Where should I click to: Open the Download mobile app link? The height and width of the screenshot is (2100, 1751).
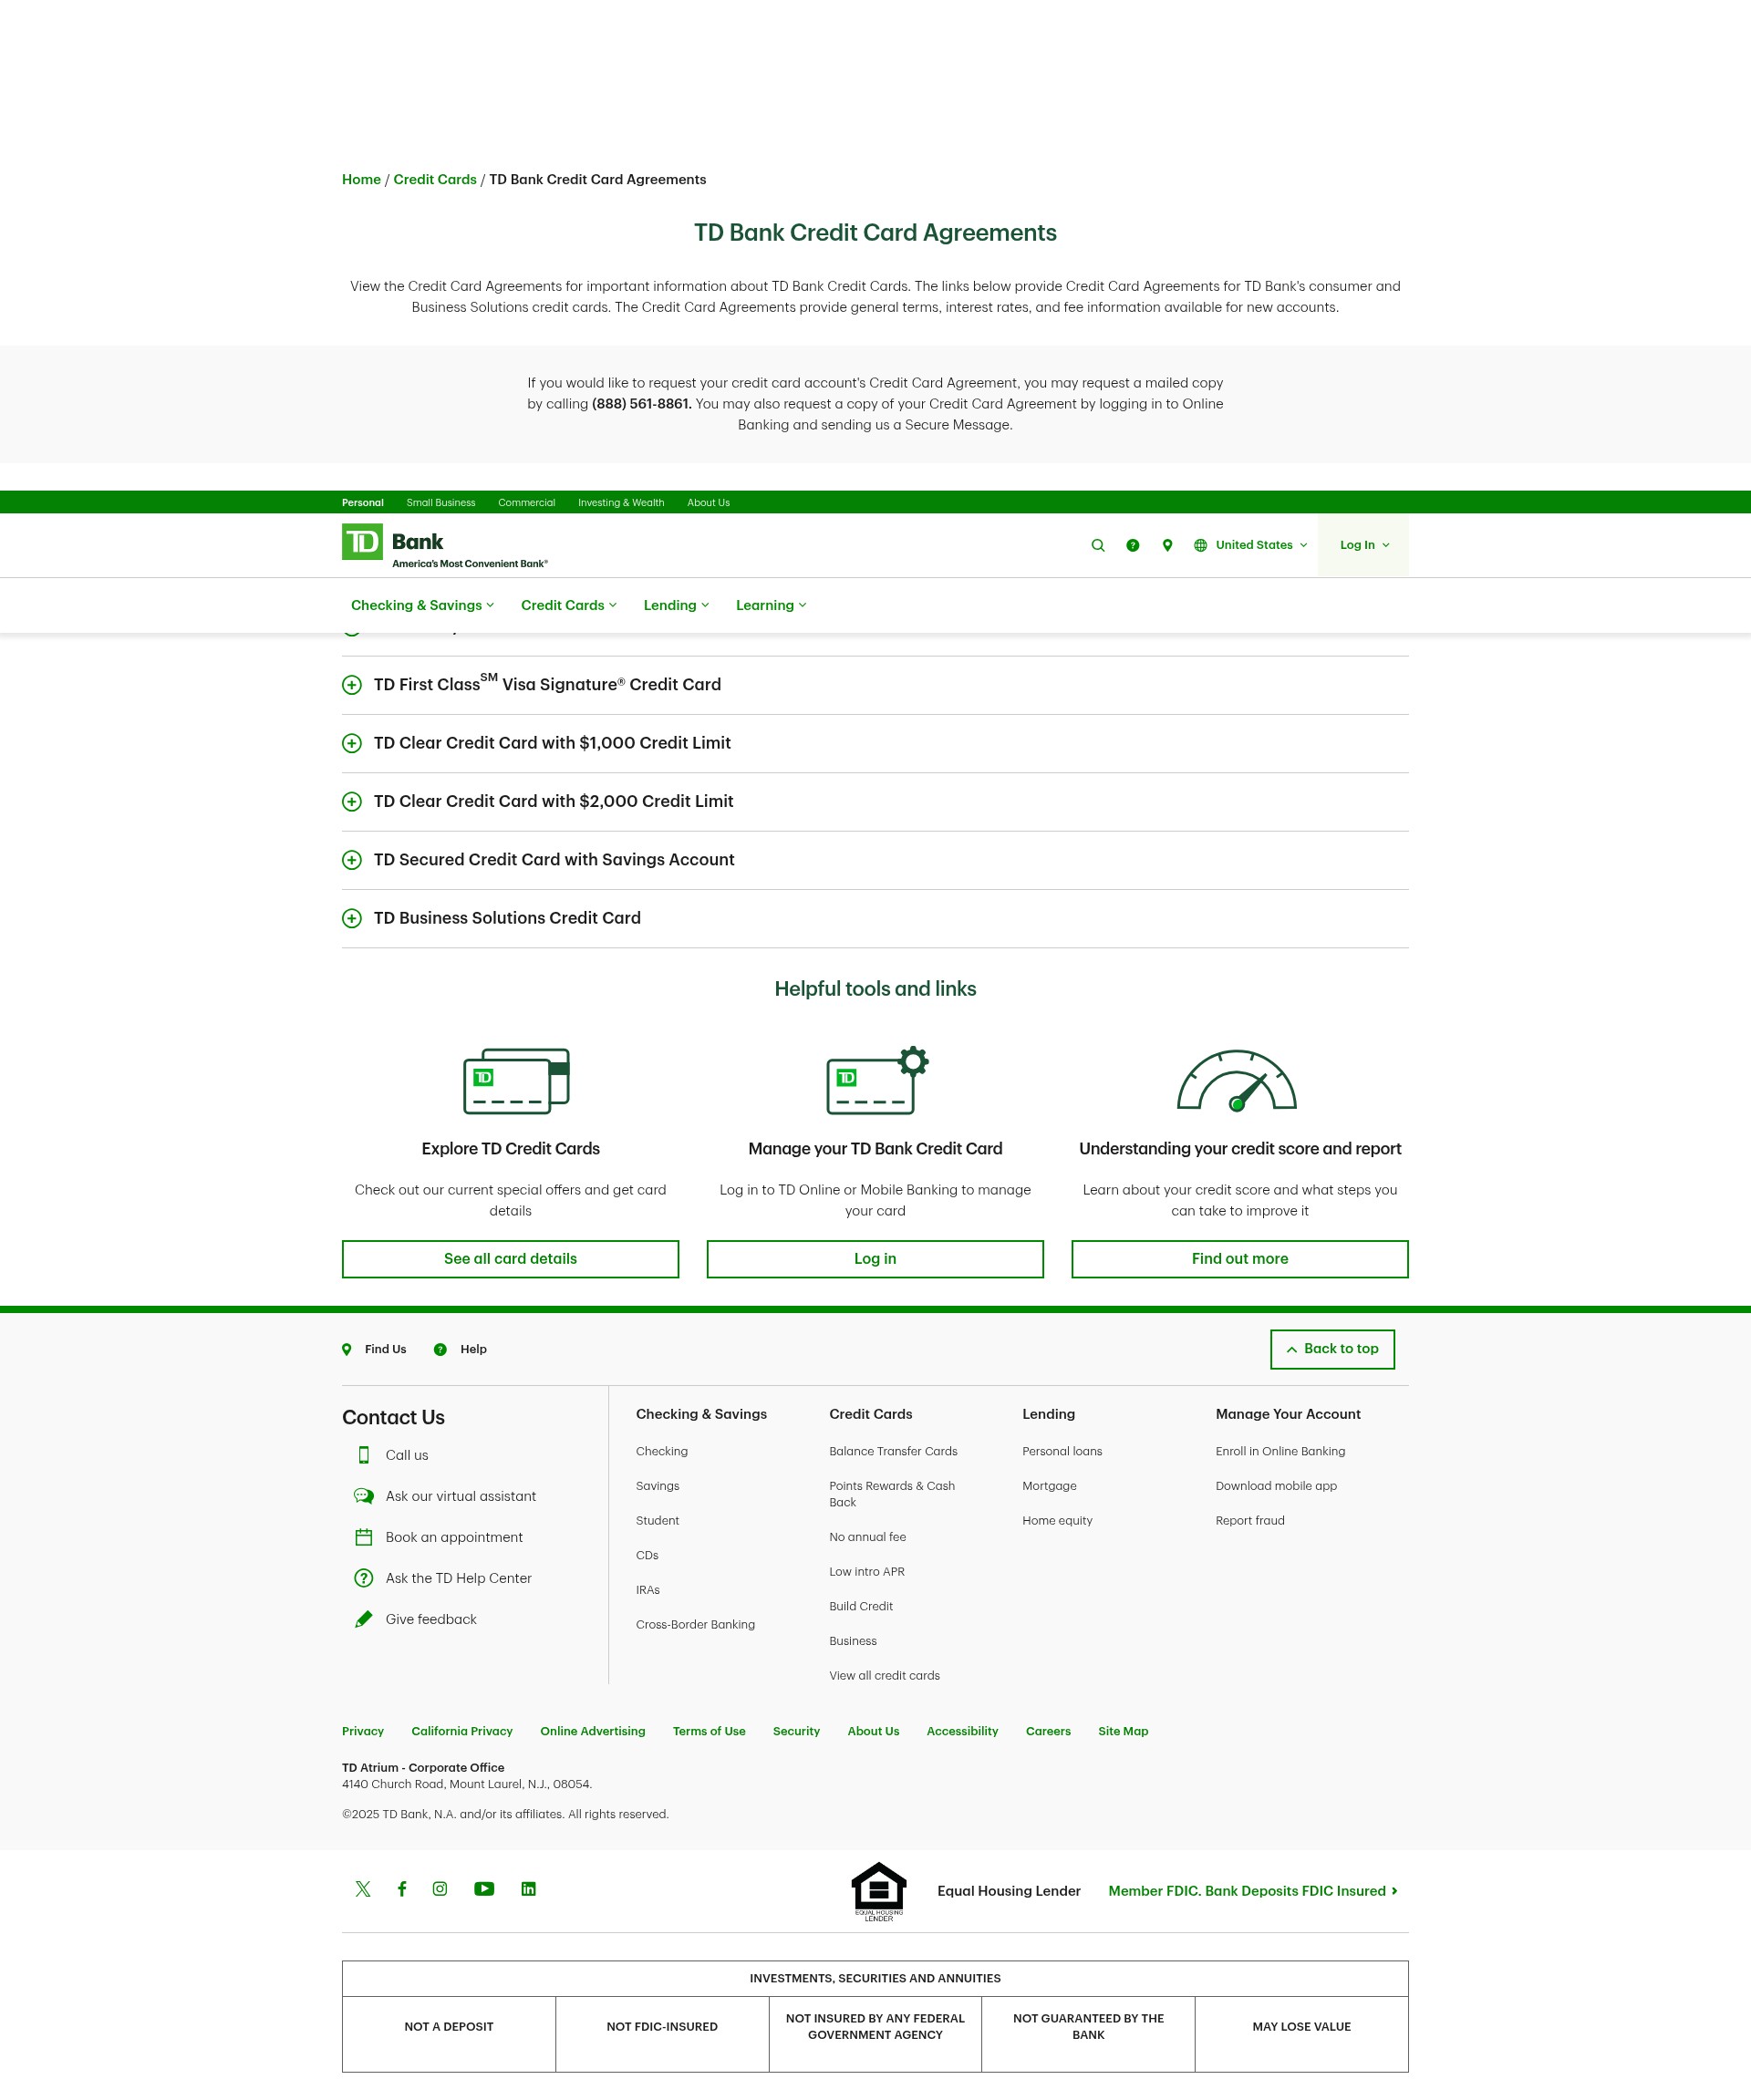point(1276,1486)
